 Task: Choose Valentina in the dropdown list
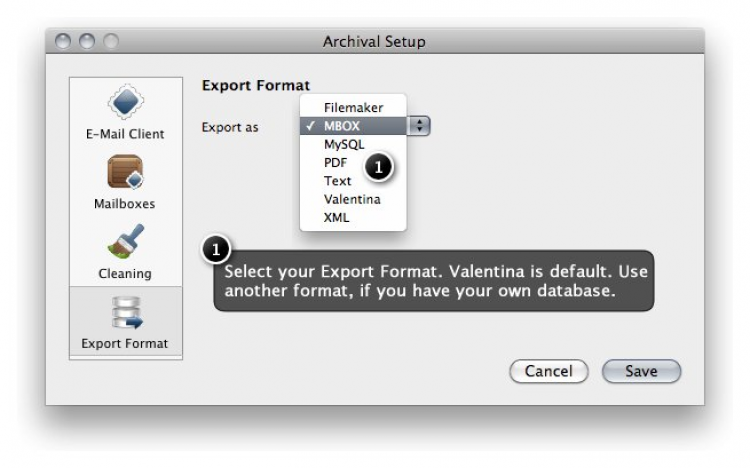tap(351, 199)
